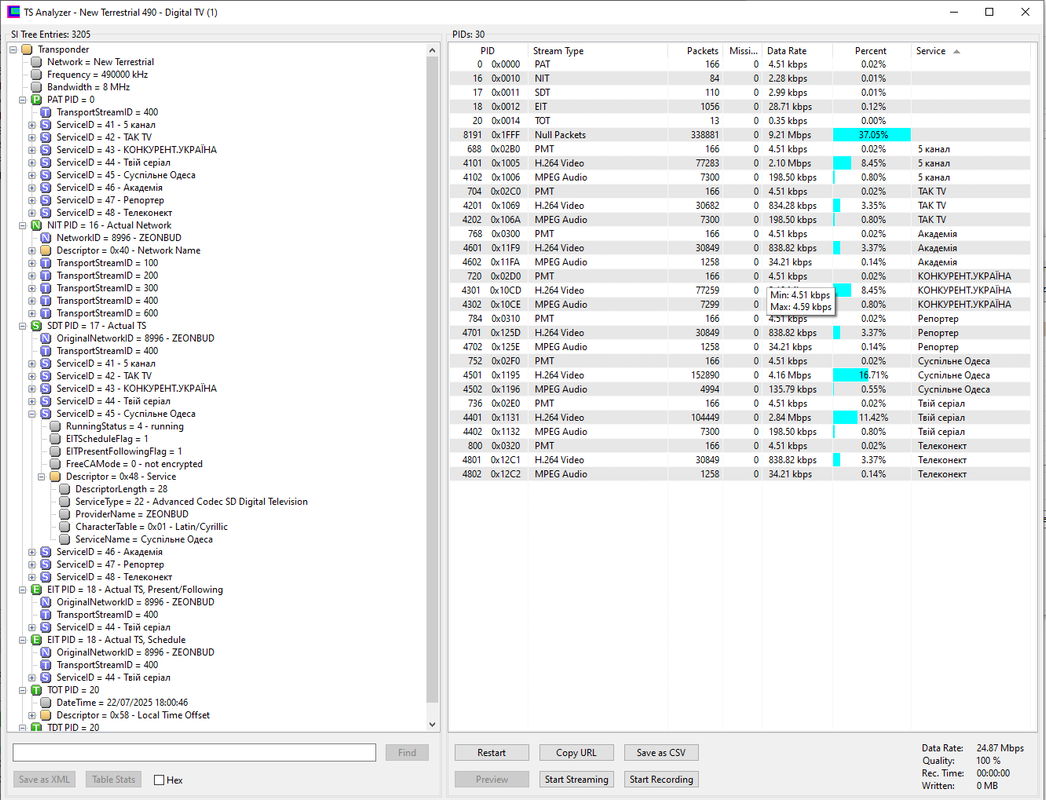Click the blue S icon of ServiceID = 48 under PAT
Viewport: 1046px width, 800px height.
pyautogui.click(x=45, y=213)
